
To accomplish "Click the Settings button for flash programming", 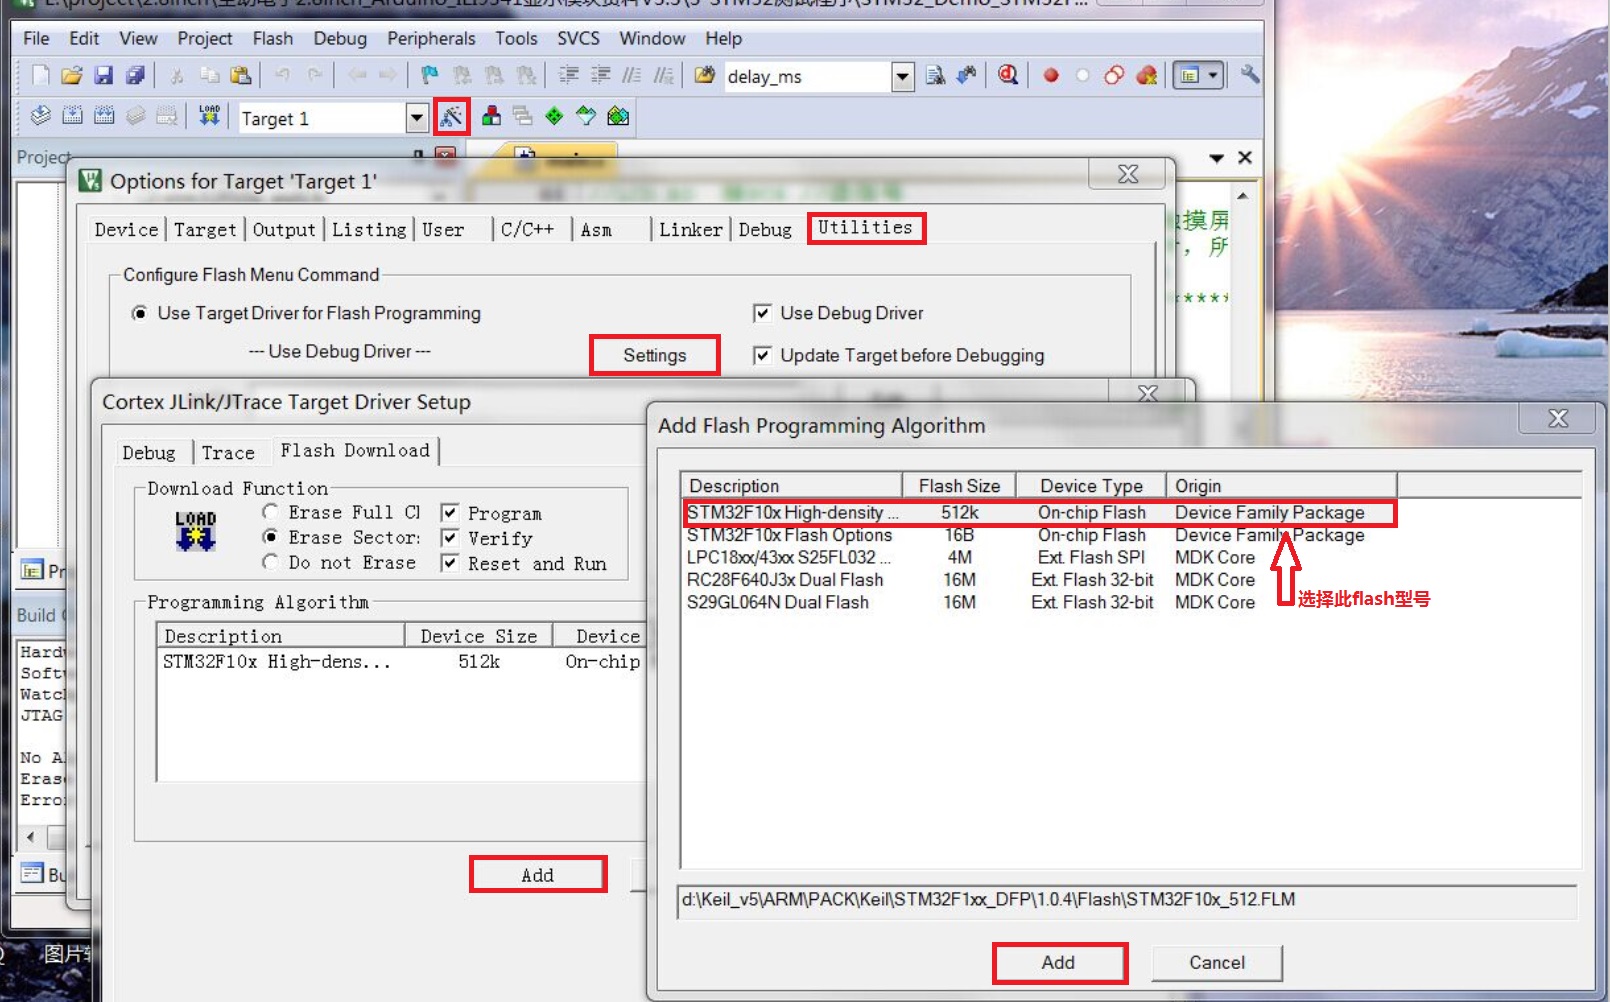I will pos(654,355).
